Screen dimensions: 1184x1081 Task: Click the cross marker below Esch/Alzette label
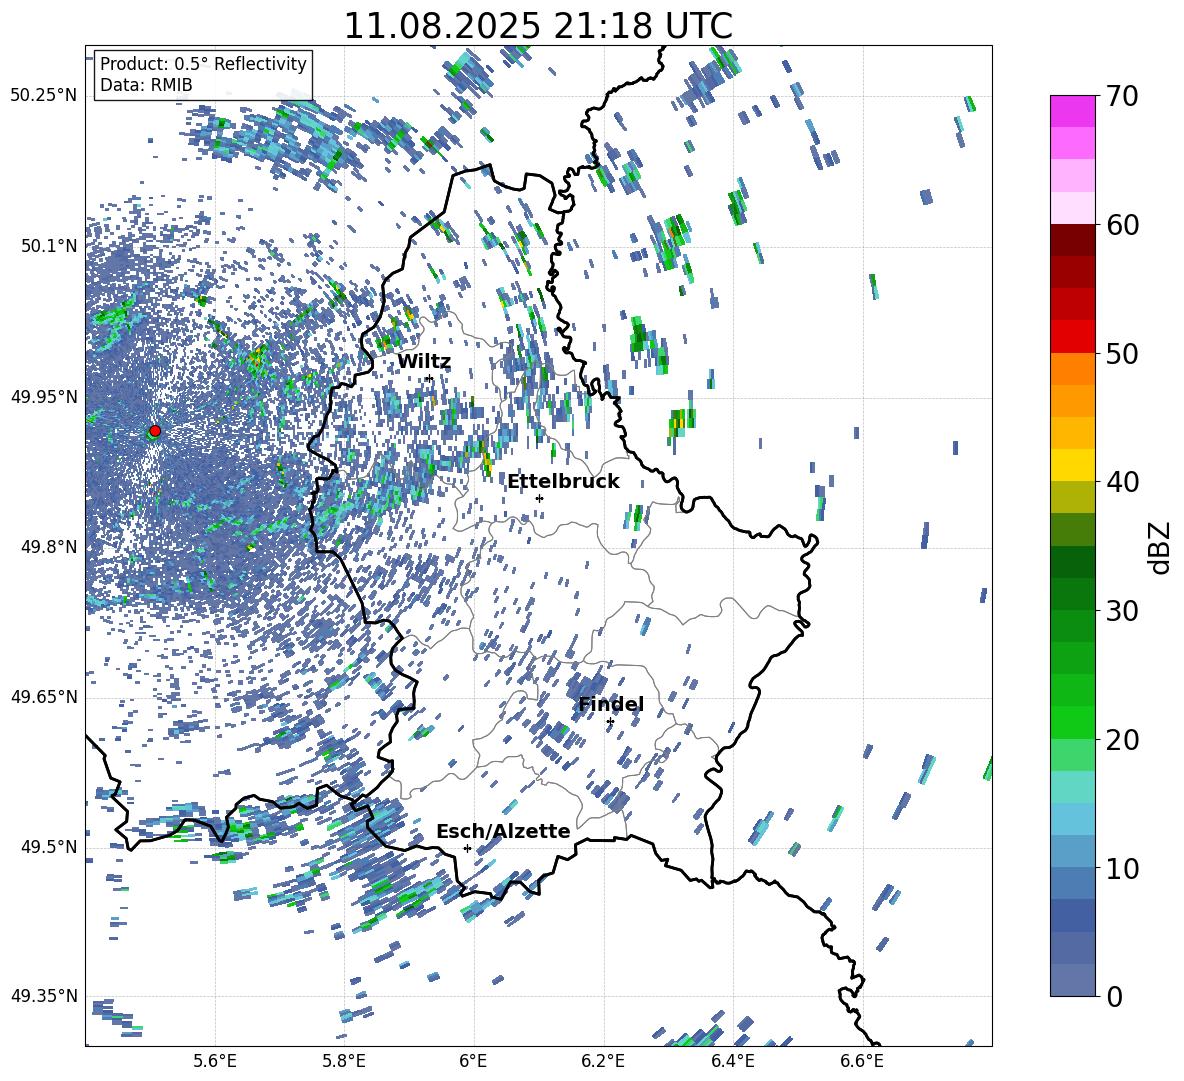point(467,848)
